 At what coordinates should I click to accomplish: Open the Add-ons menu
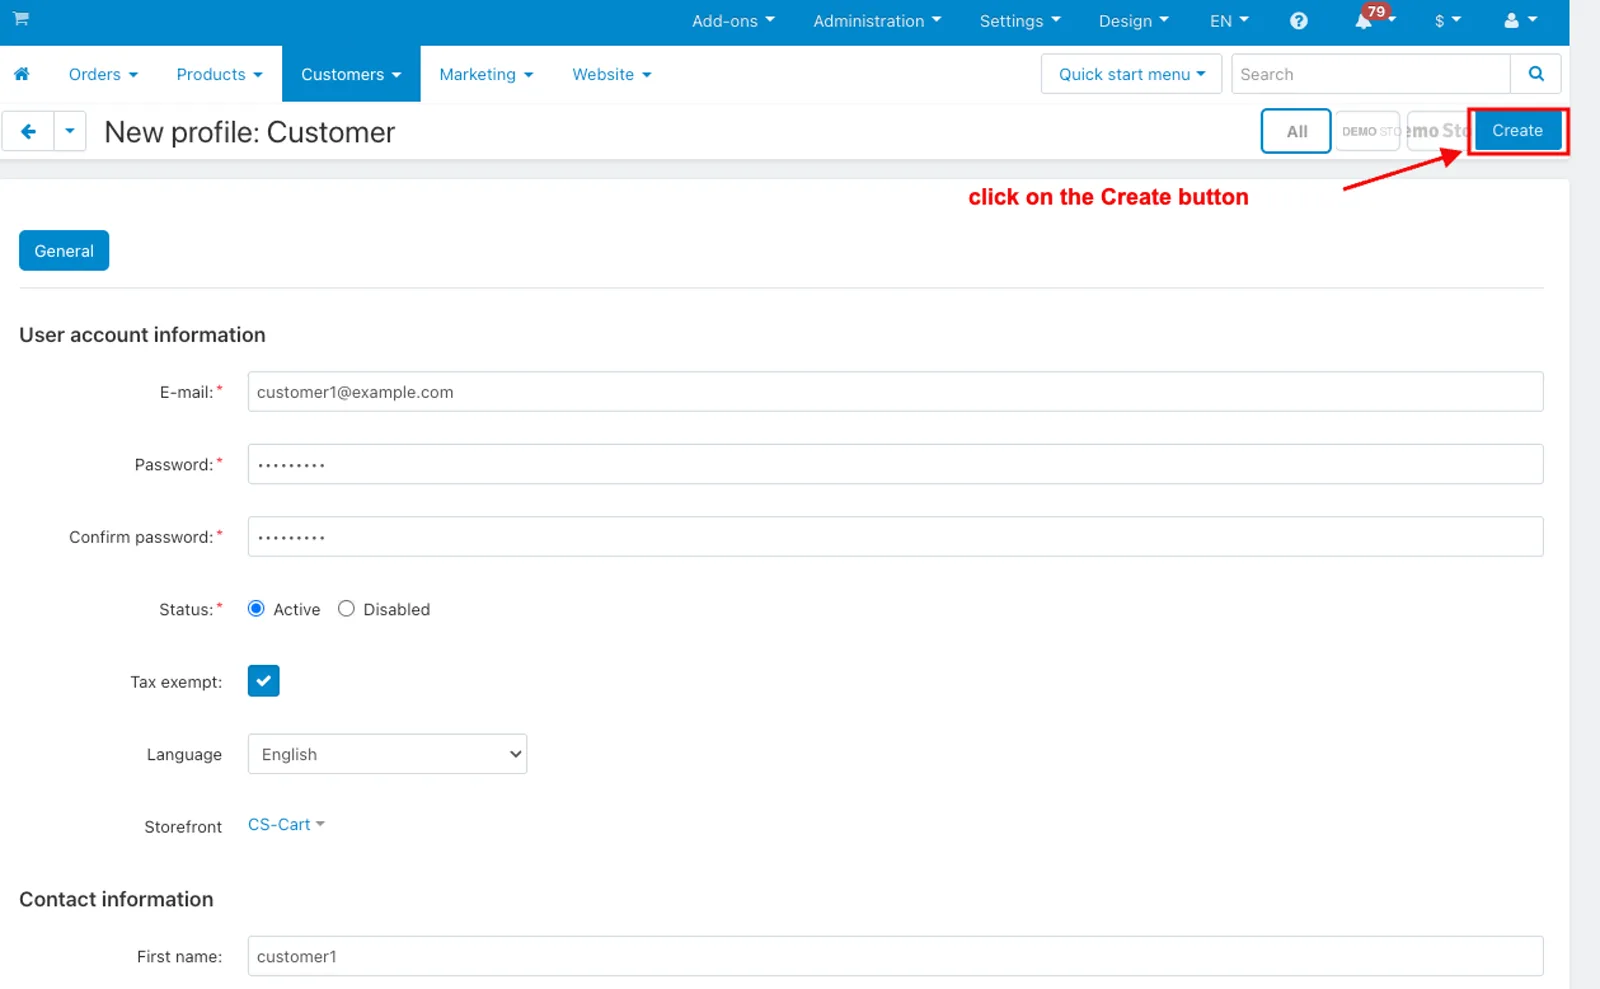[733, 21]
